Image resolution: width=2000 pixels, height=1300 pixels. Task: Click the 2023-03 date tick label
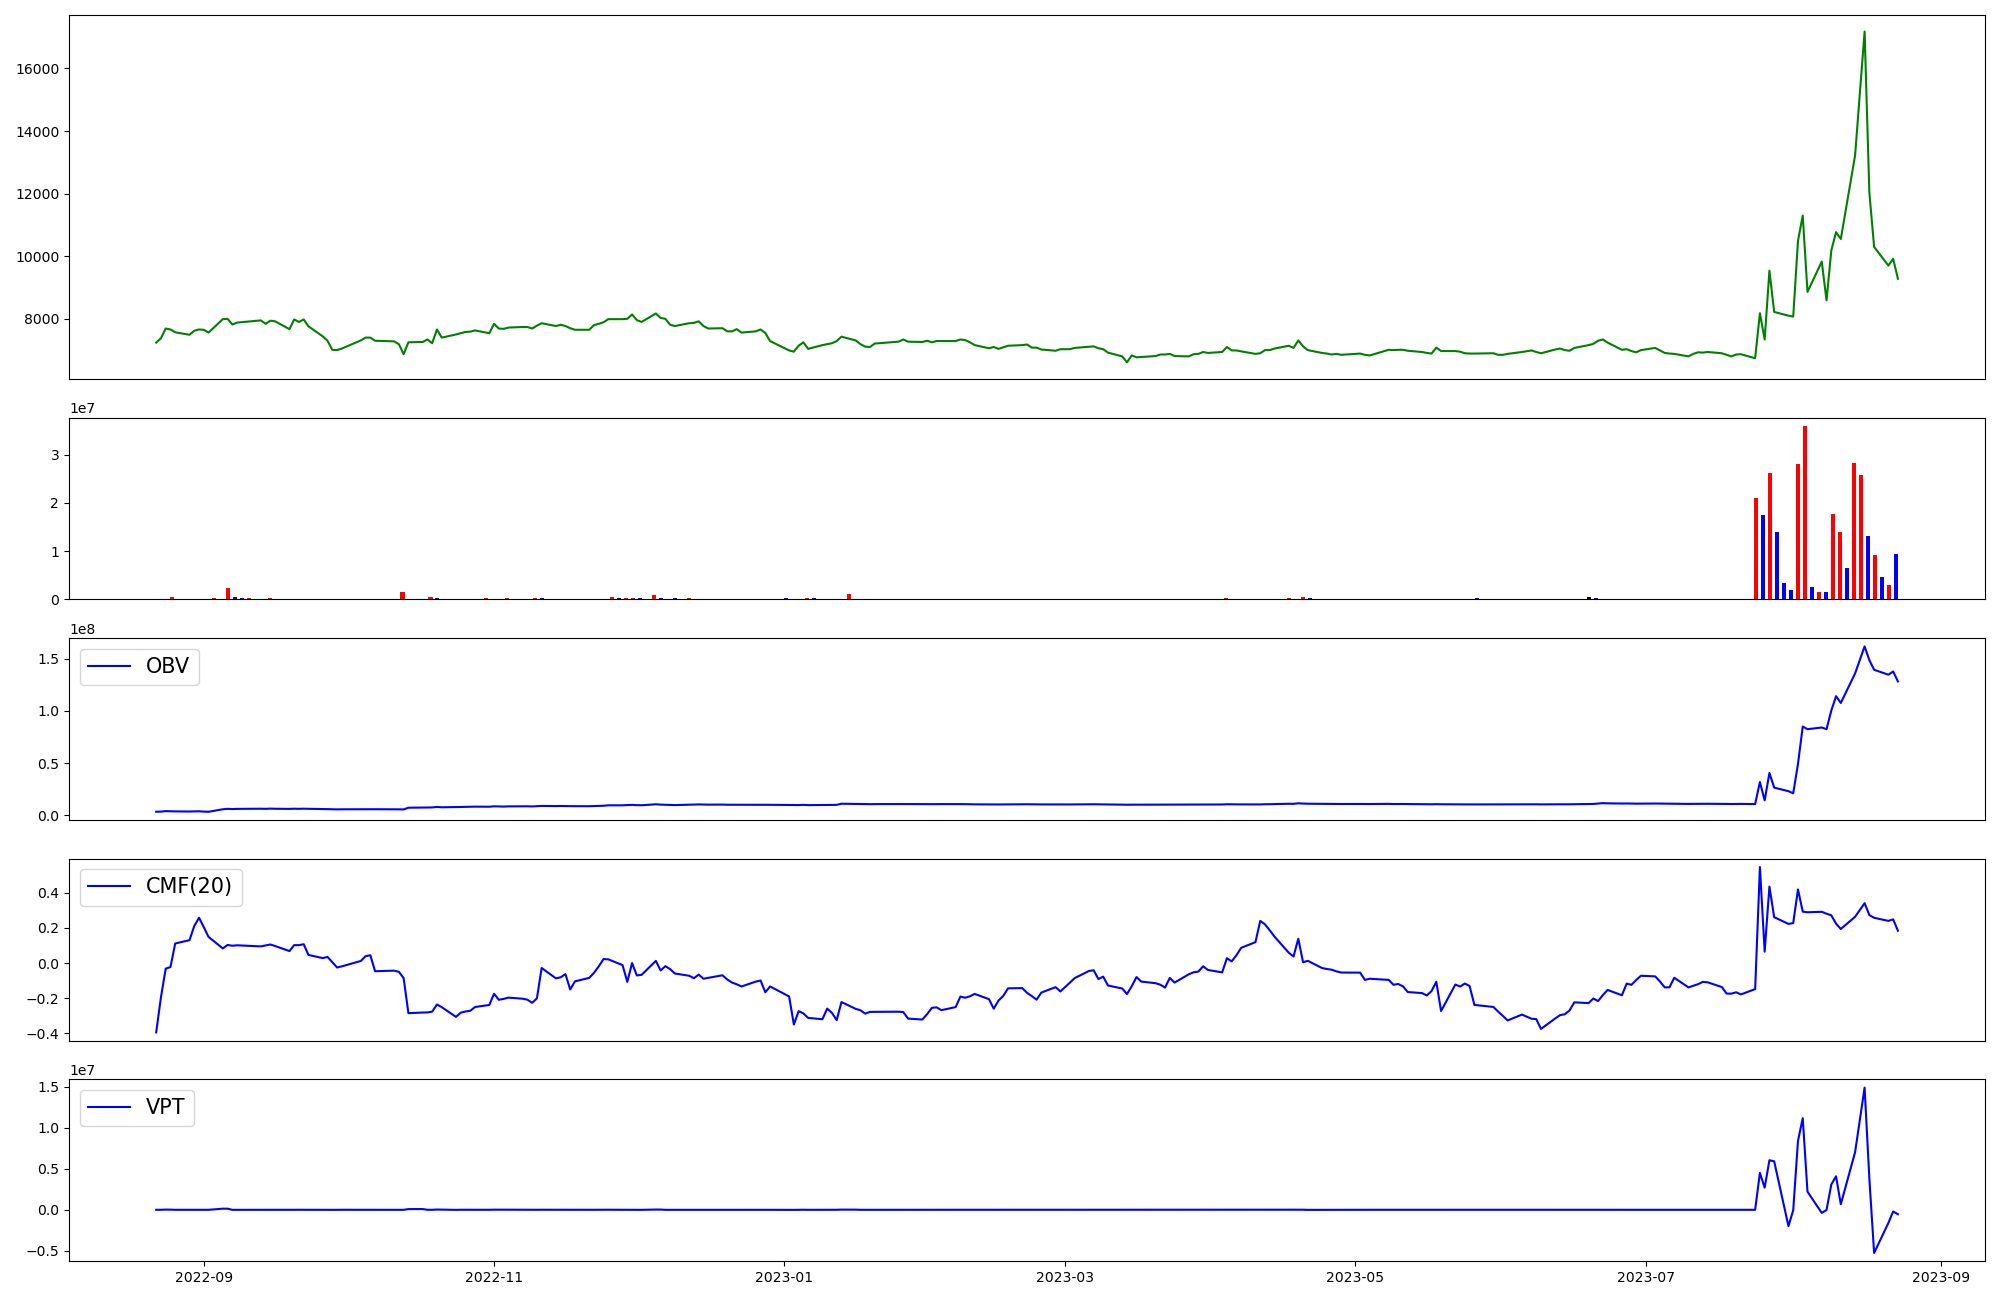pos(1065,1277)
